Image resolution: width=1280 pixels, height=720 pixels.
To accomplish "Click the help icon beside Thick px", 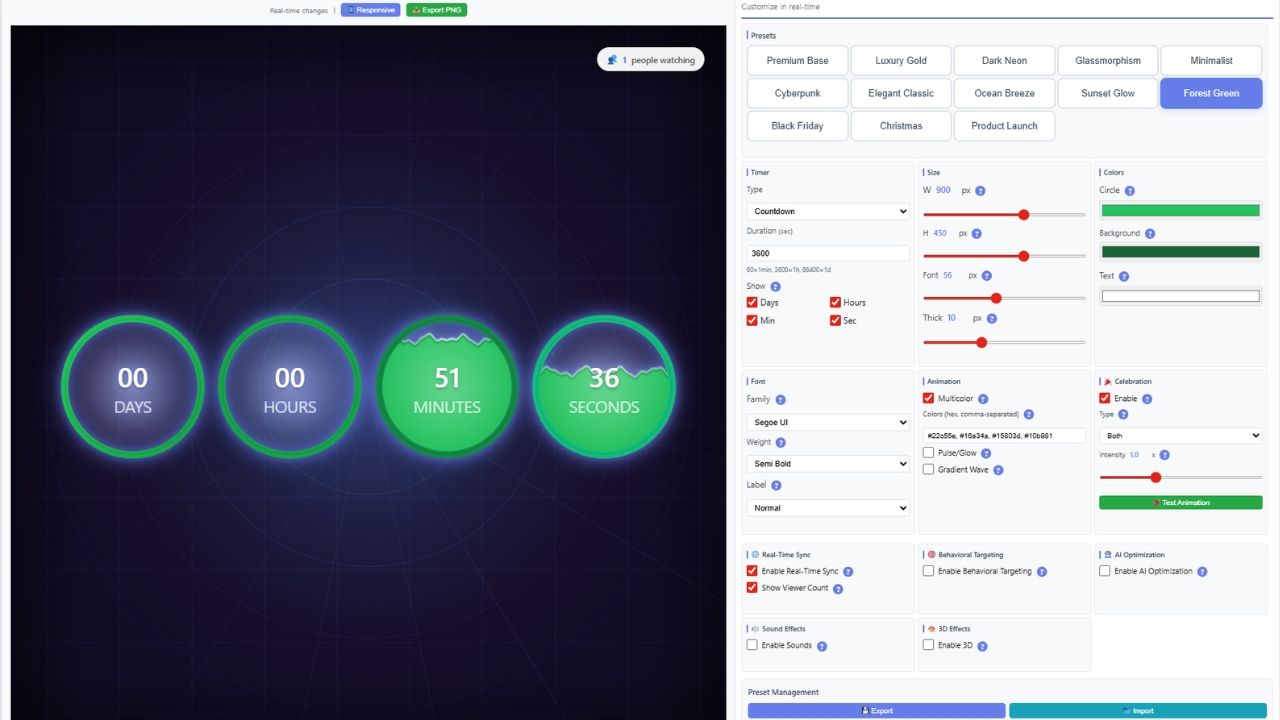I will [992, 319].
